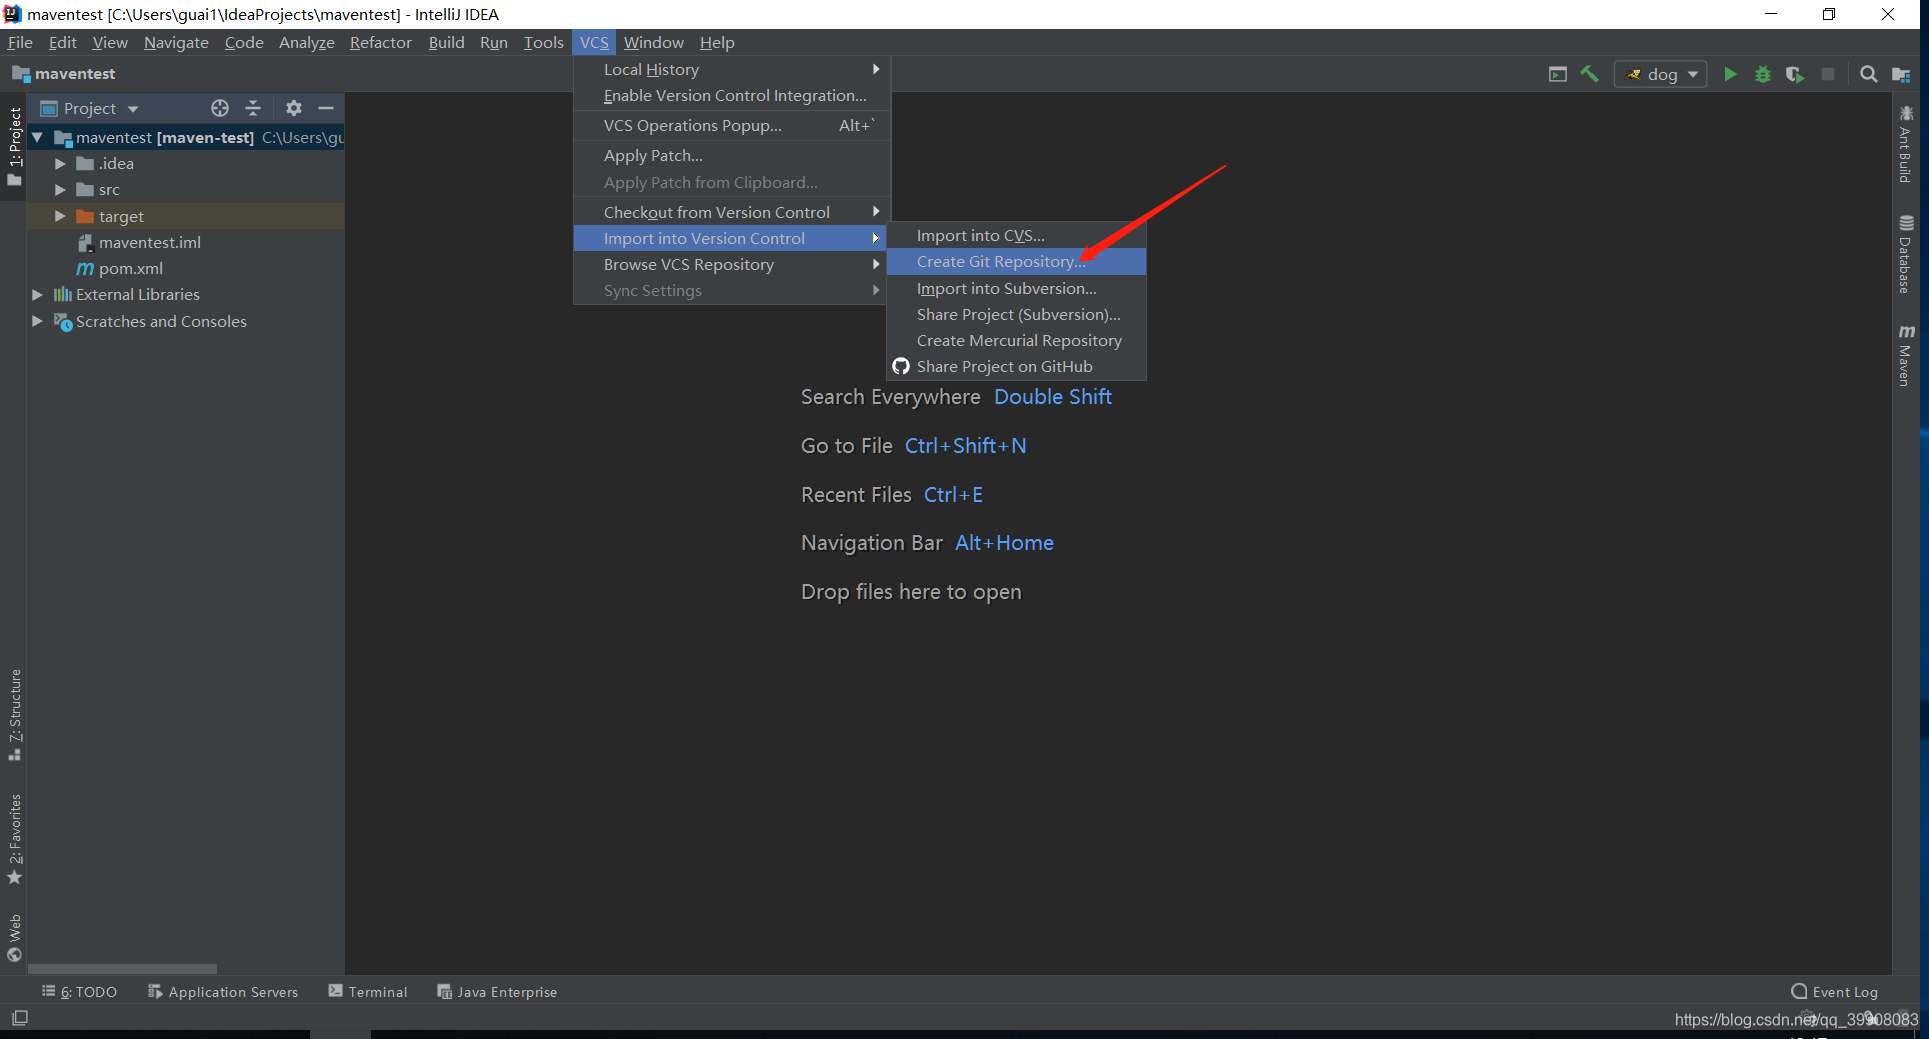Viewport: 1929px width, 1039px height.
Task: Open the Database side tool window
Action: pos(1906,255)
